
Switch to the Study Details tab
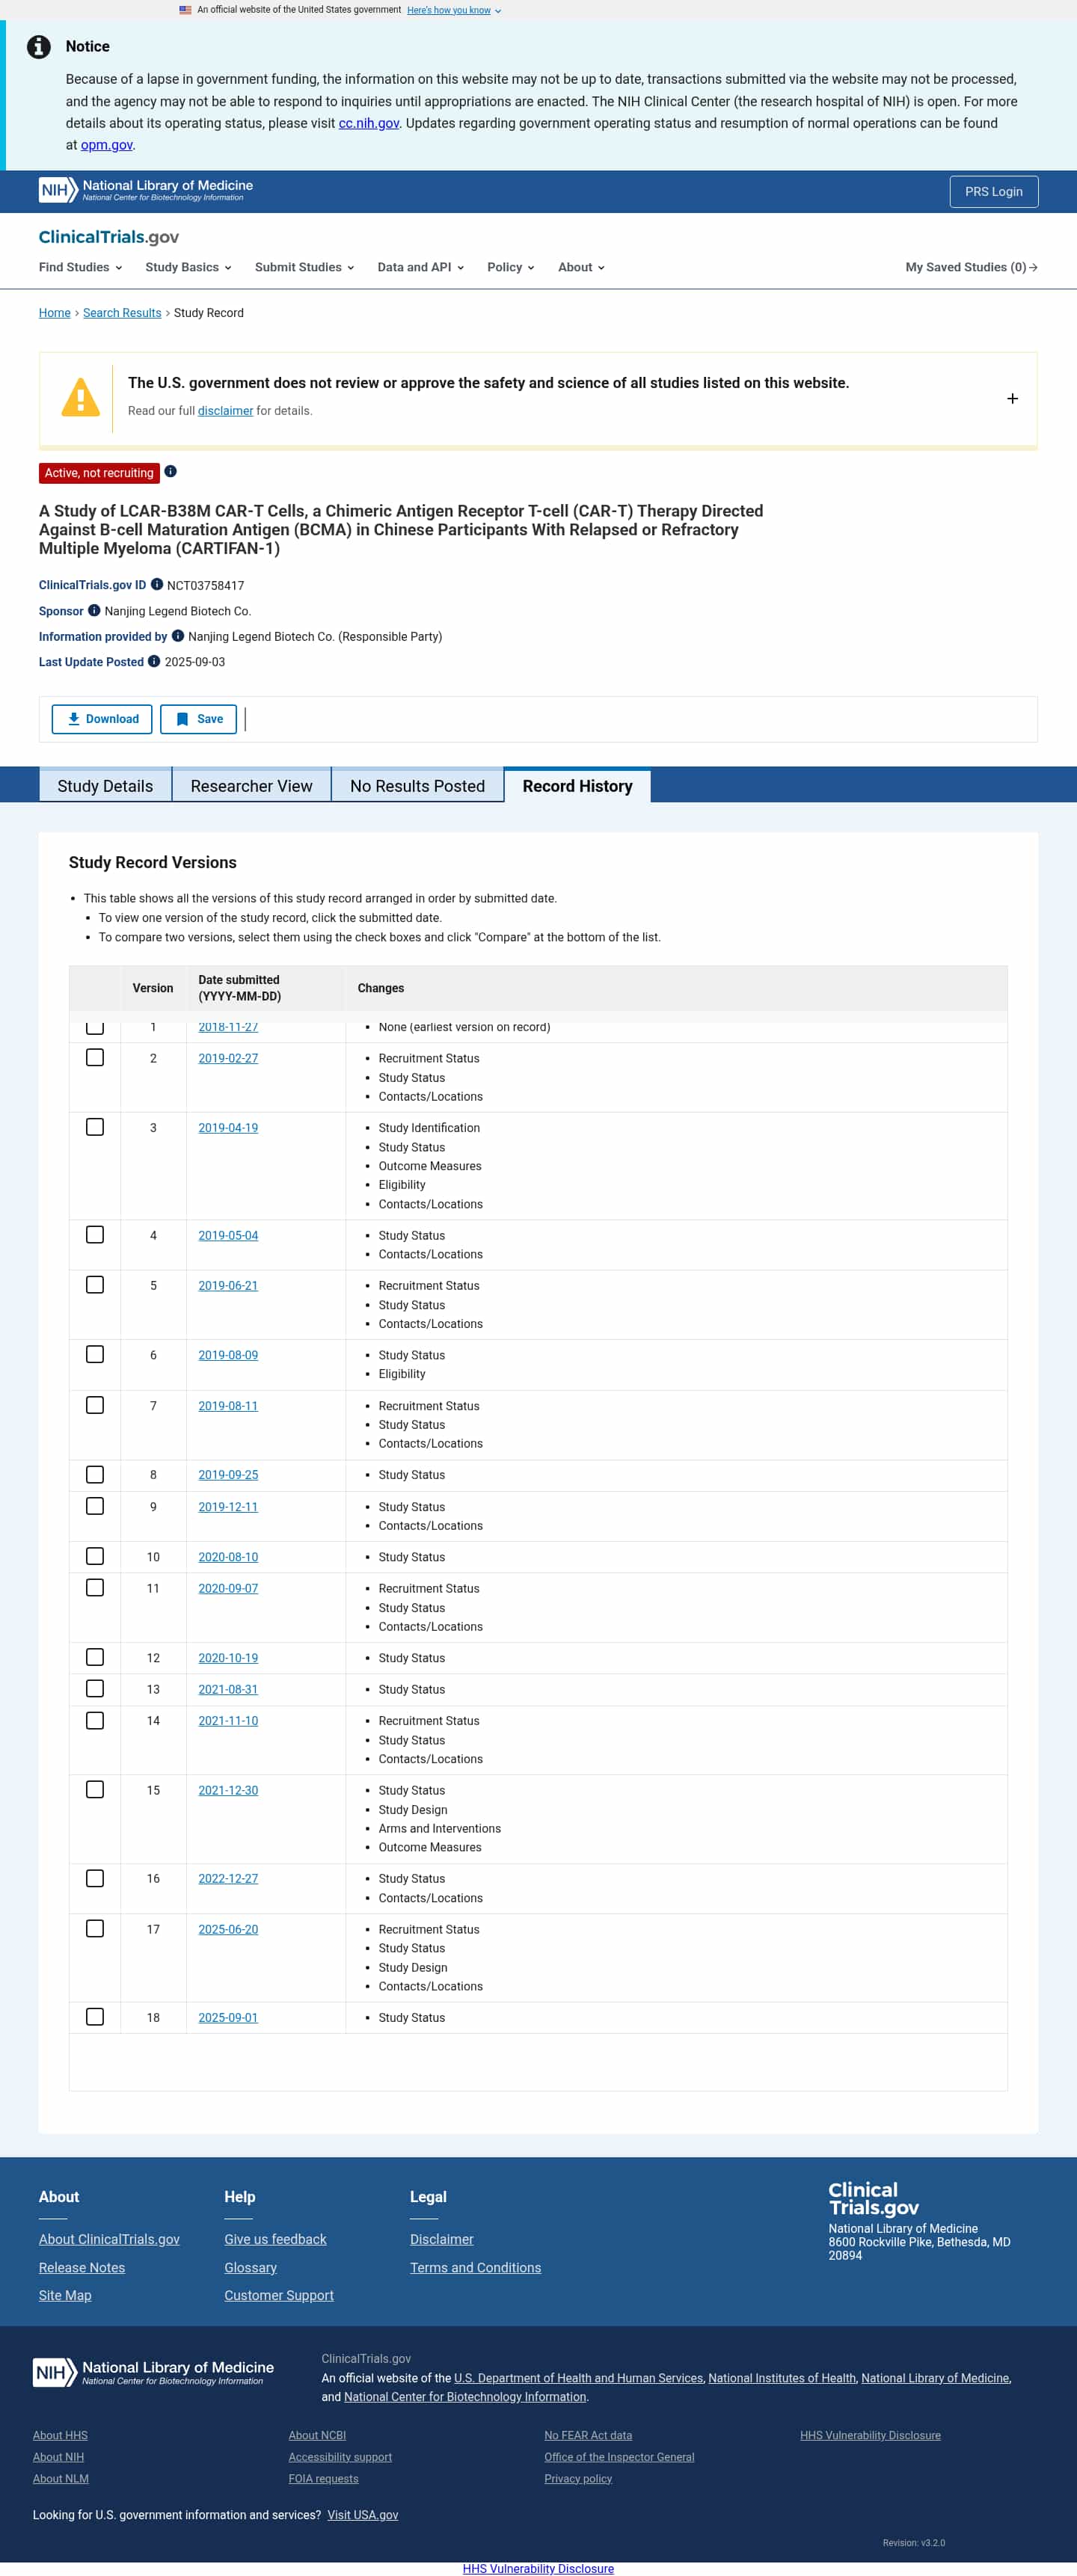click(x=105, y=786)
